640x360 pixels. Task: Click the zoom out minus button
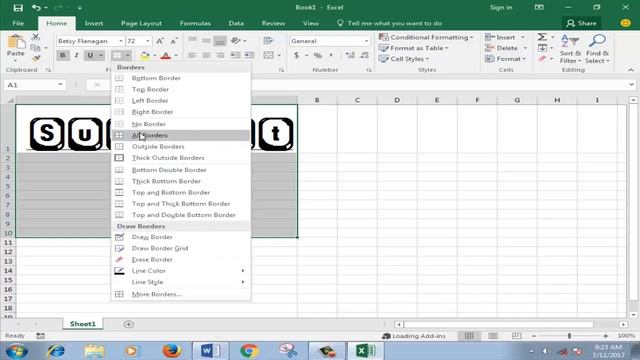click(x=534, y=336)
